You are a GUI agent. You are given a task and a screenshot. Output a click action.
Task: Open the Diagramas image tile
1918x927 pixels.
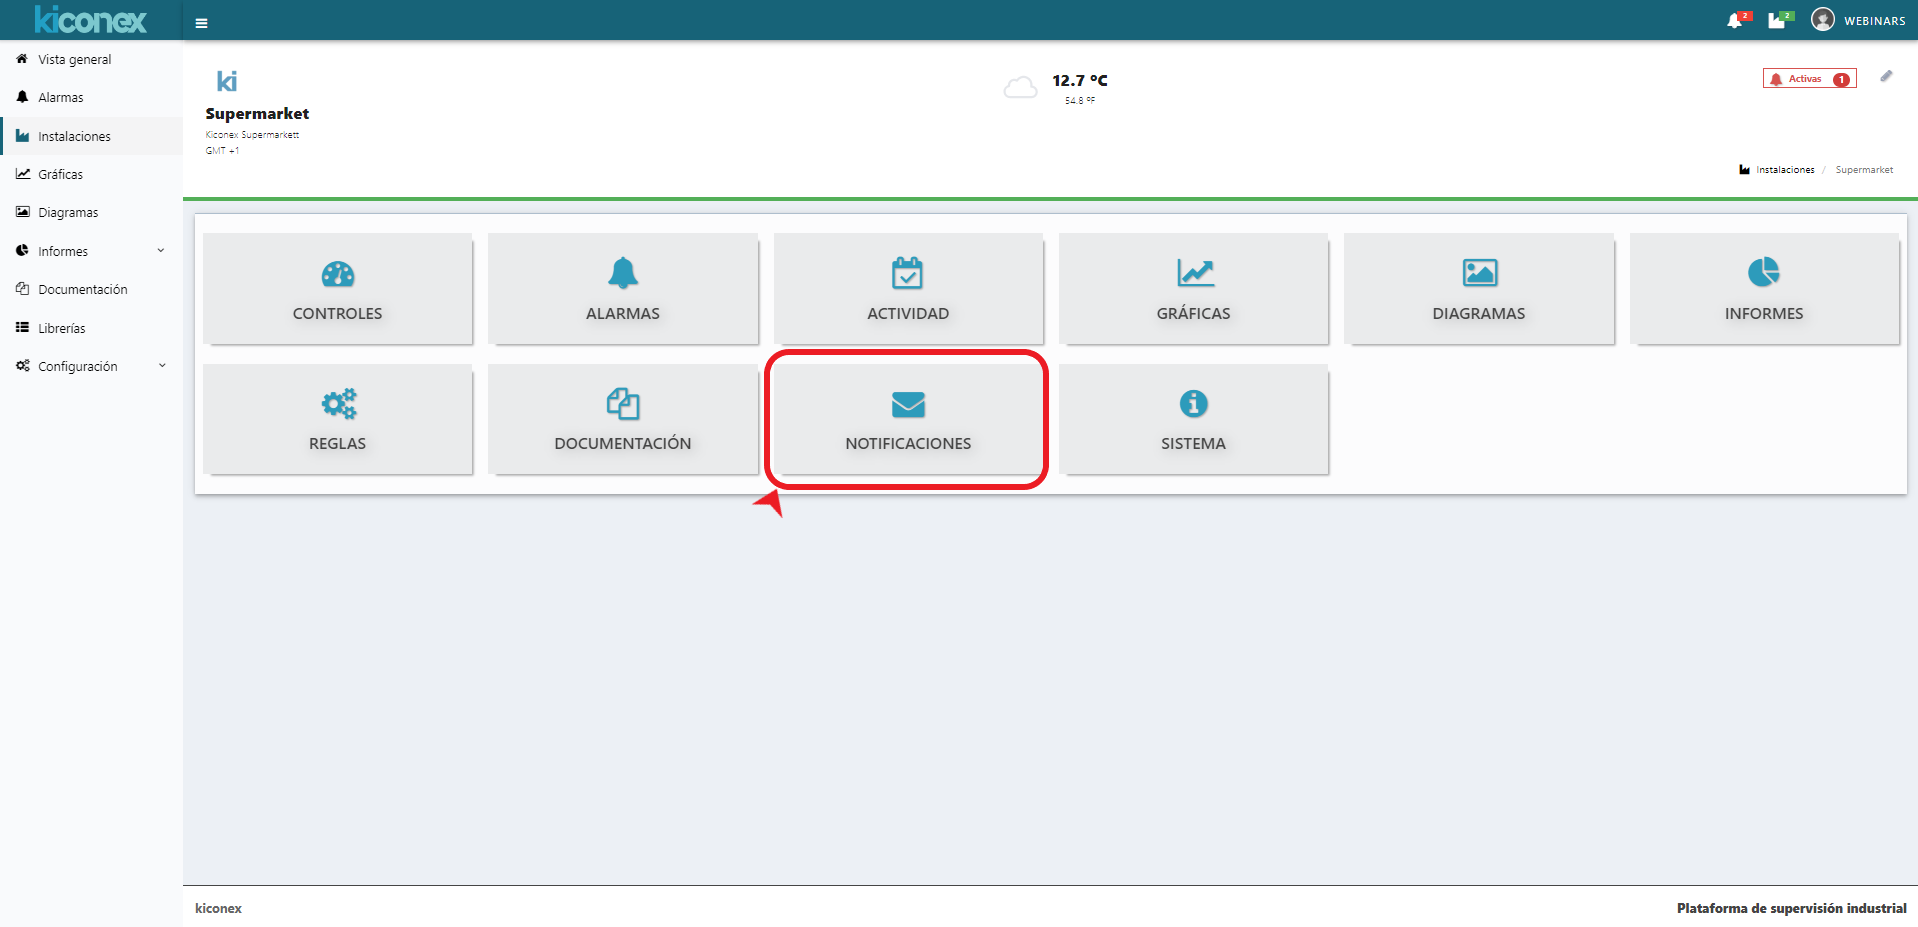(x=1478, y=289)
